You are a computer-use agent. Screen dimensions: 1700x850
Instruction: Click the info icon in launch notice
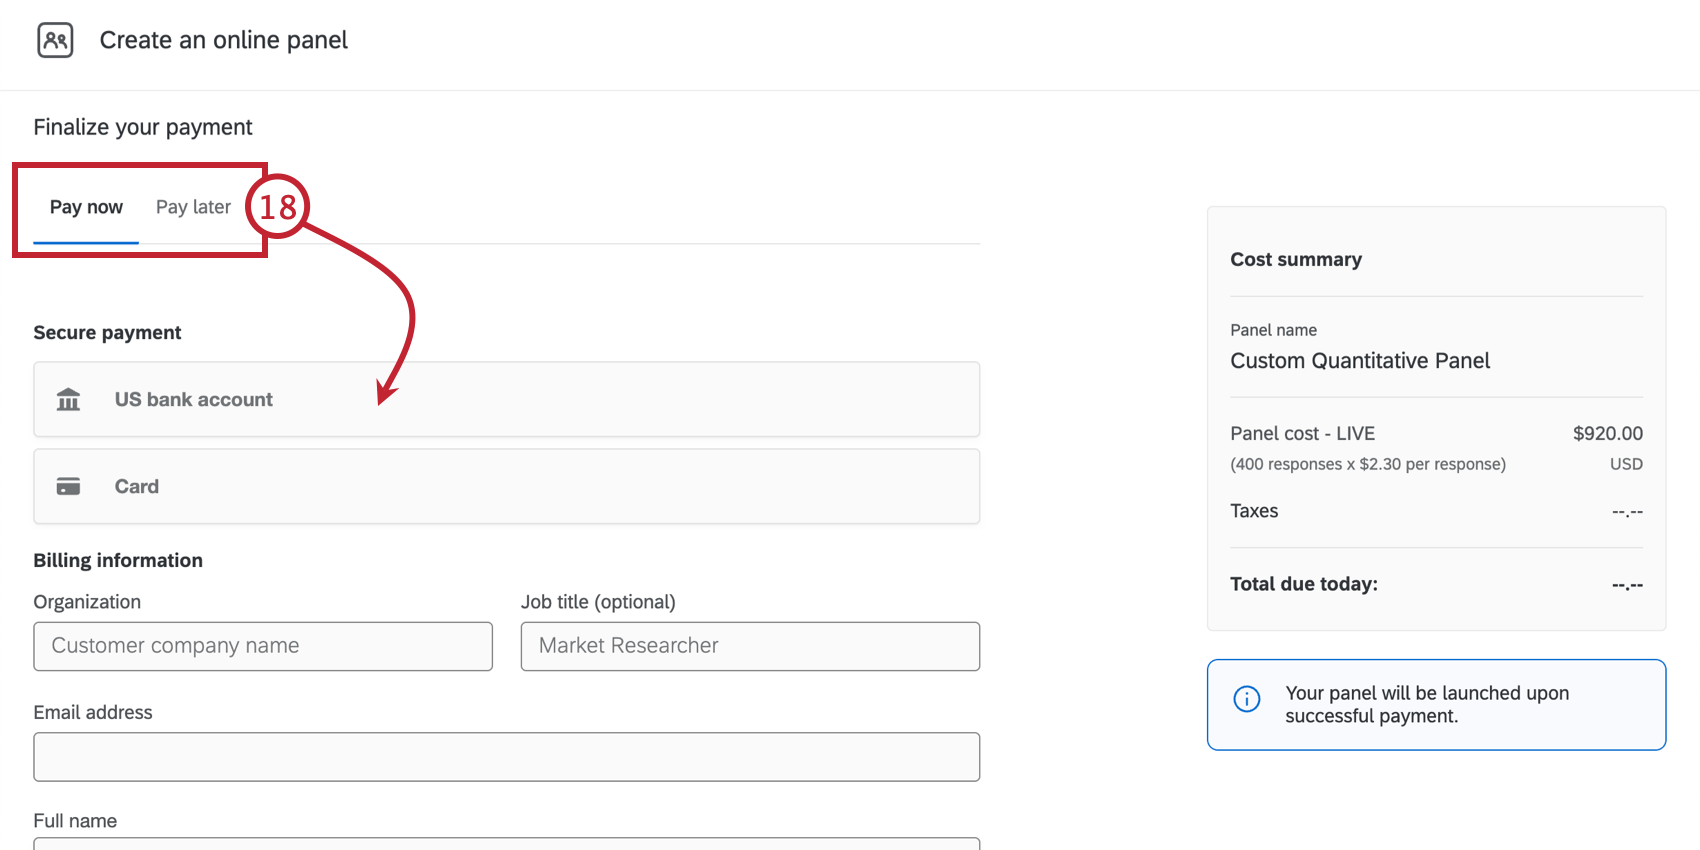(x=1246, y=699)
